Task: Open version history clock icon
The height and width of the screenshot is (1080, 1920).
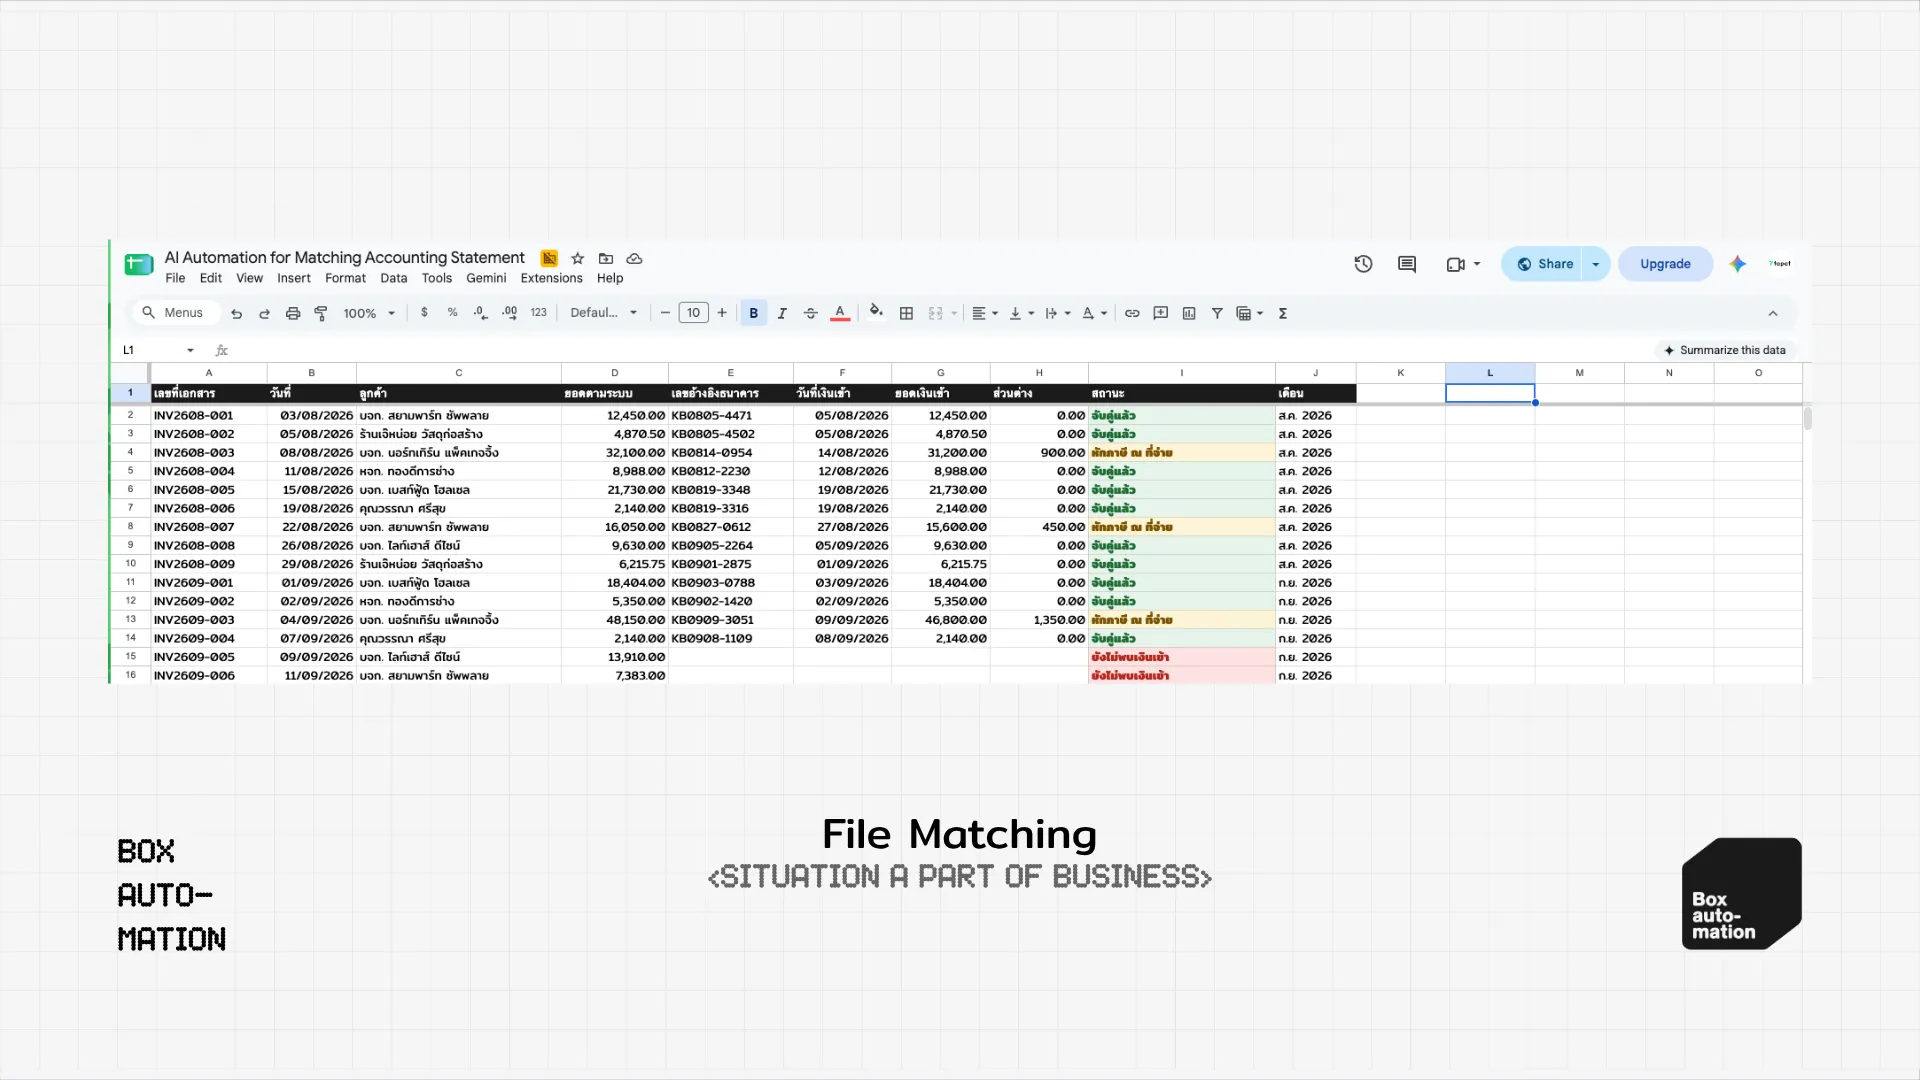Action: (1363, 264)
